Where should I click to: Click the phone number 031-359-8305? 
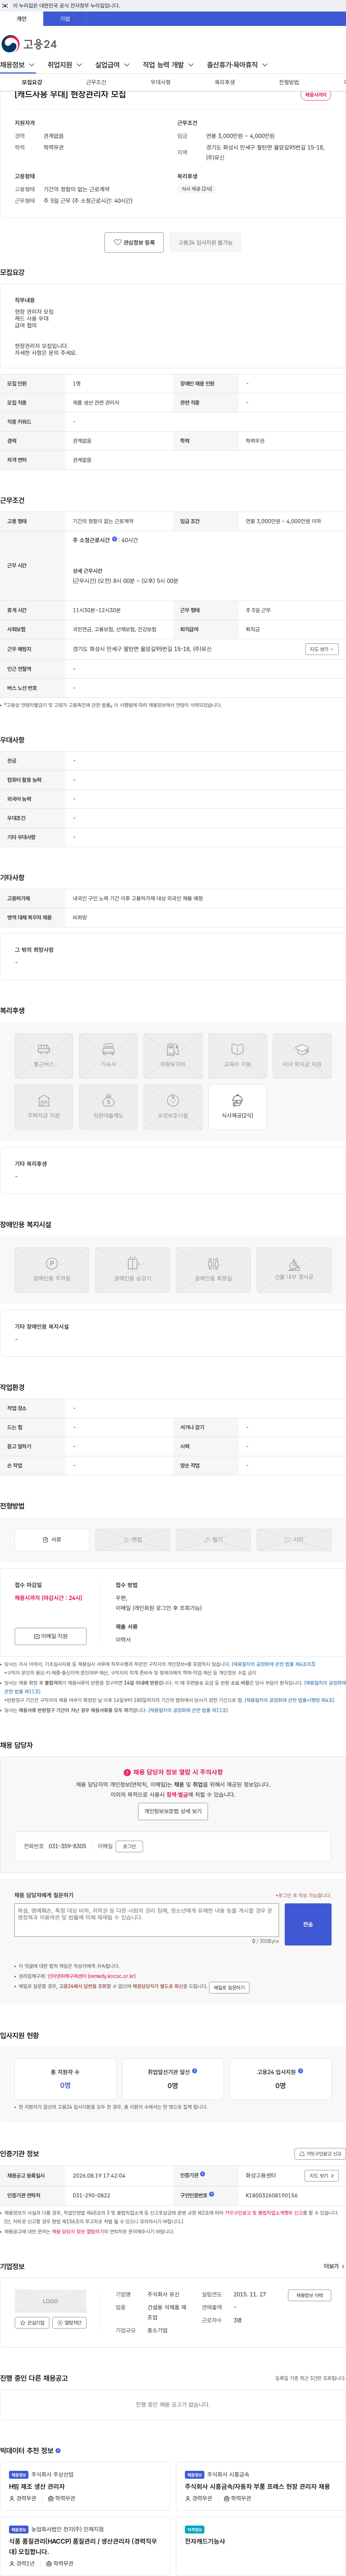67,1846
